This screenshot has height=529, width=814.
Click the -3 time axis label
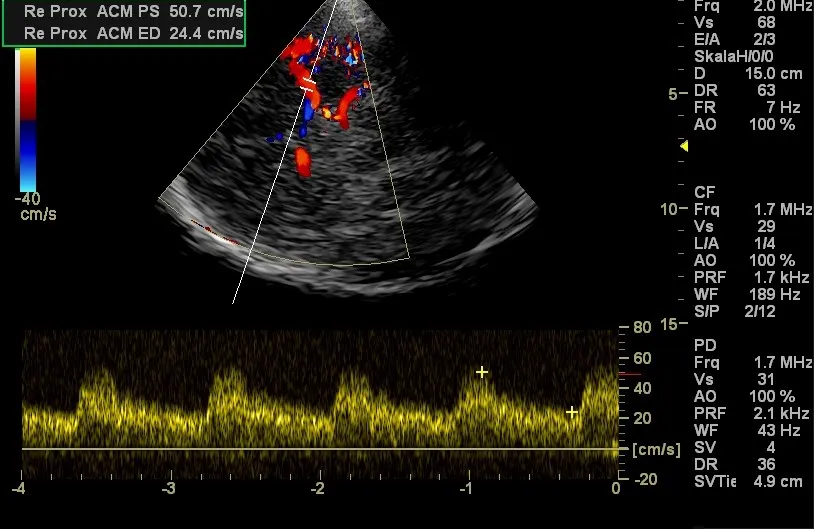tap(168, 489)
